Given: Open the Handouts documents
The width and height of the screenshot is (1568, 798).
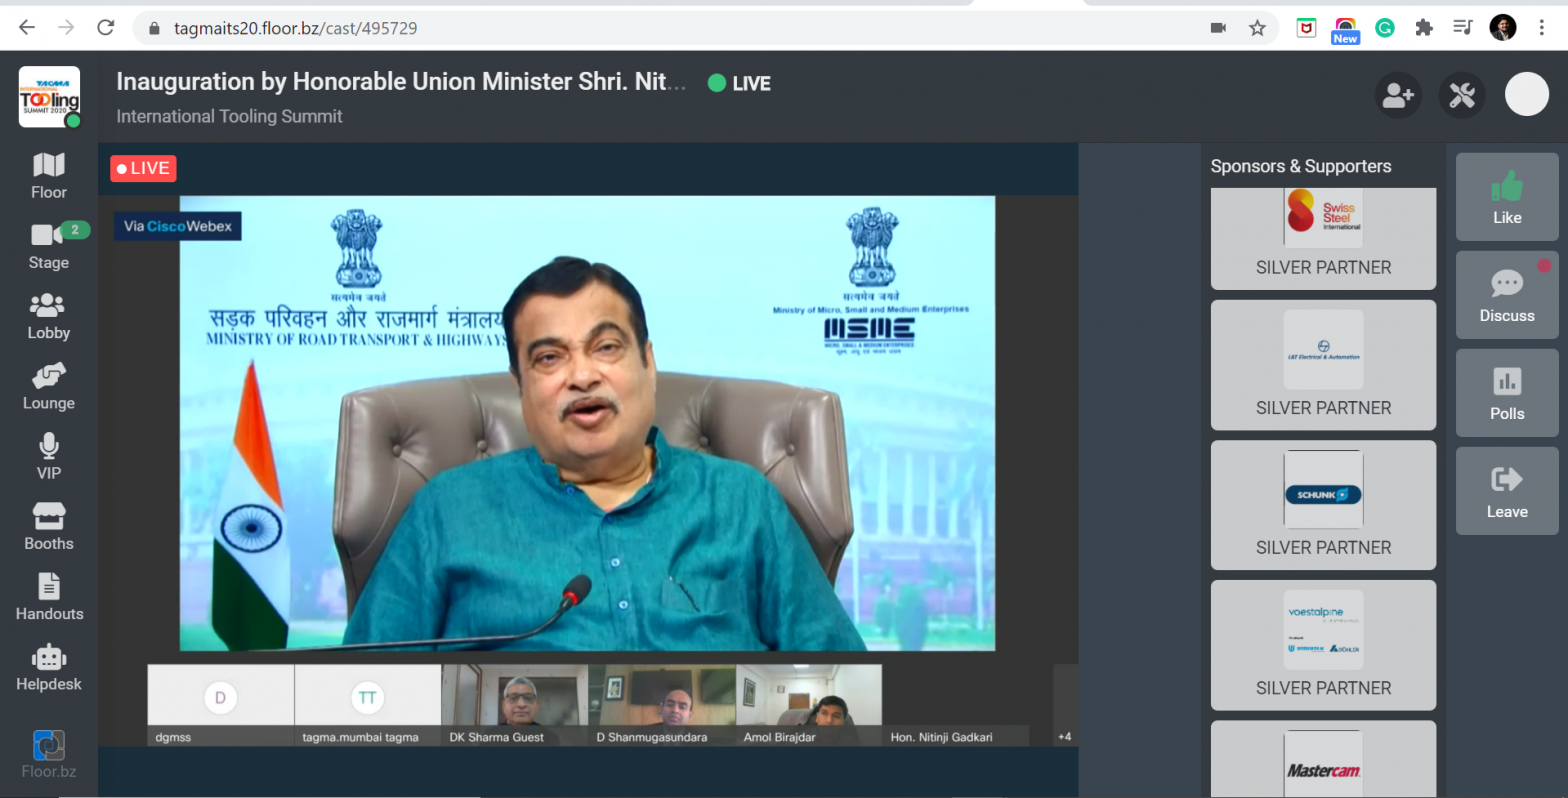Looking at the screenshot, I should [x=48, y=597].
